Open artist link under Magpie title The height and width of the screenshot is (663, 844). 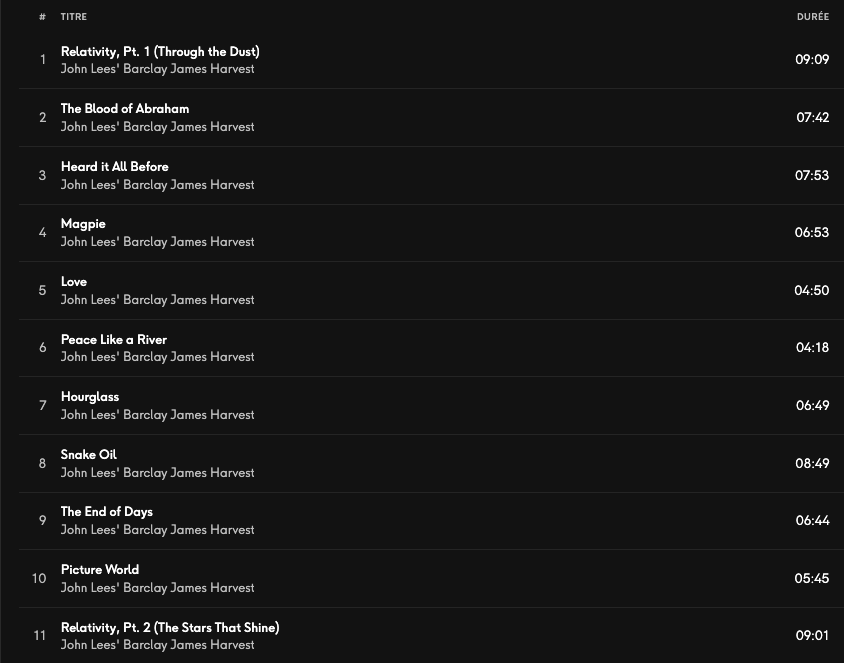pos(157,242)
